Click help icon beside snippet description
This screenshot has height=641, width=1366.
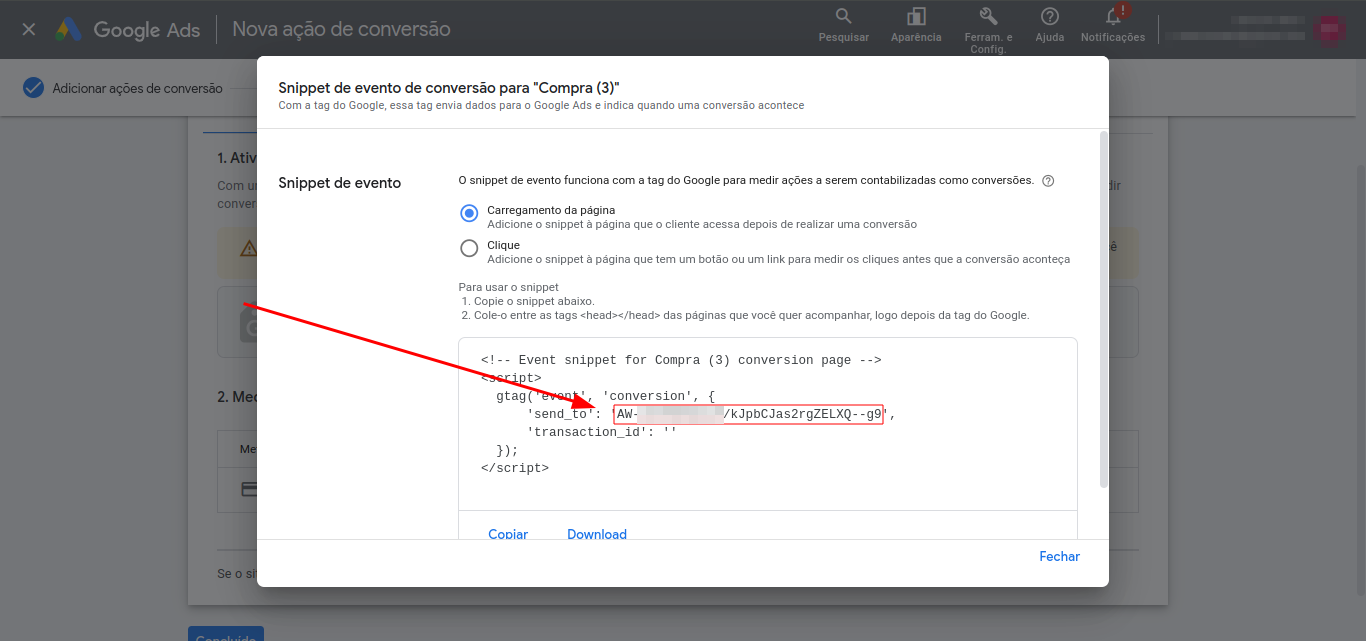1048,181
